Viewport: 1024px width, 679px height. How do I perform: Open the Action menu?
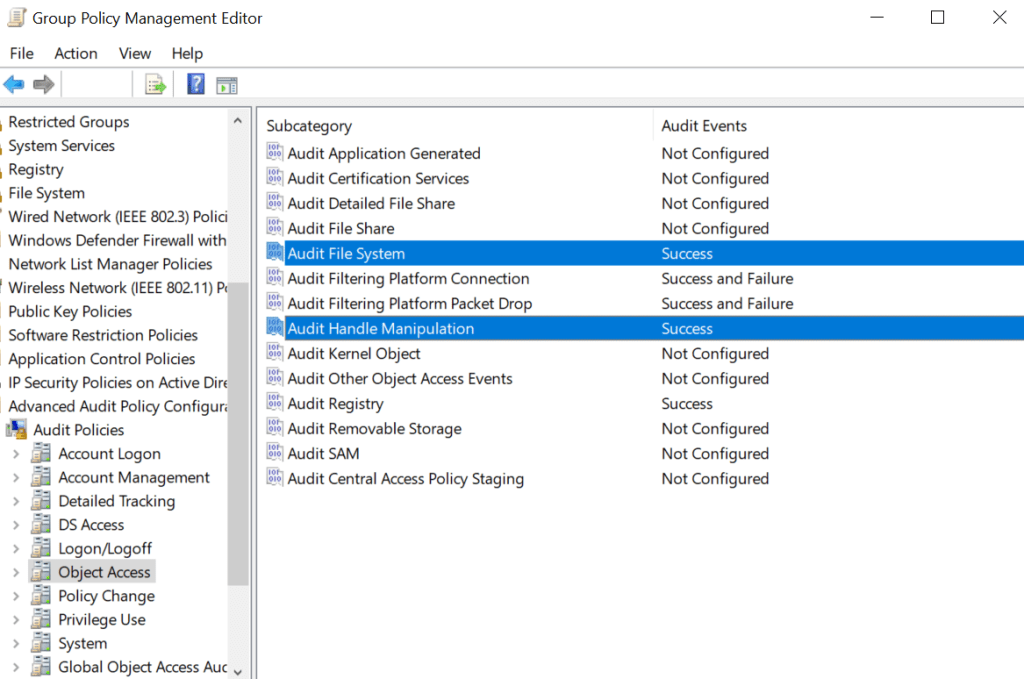[x=76, y=53]
